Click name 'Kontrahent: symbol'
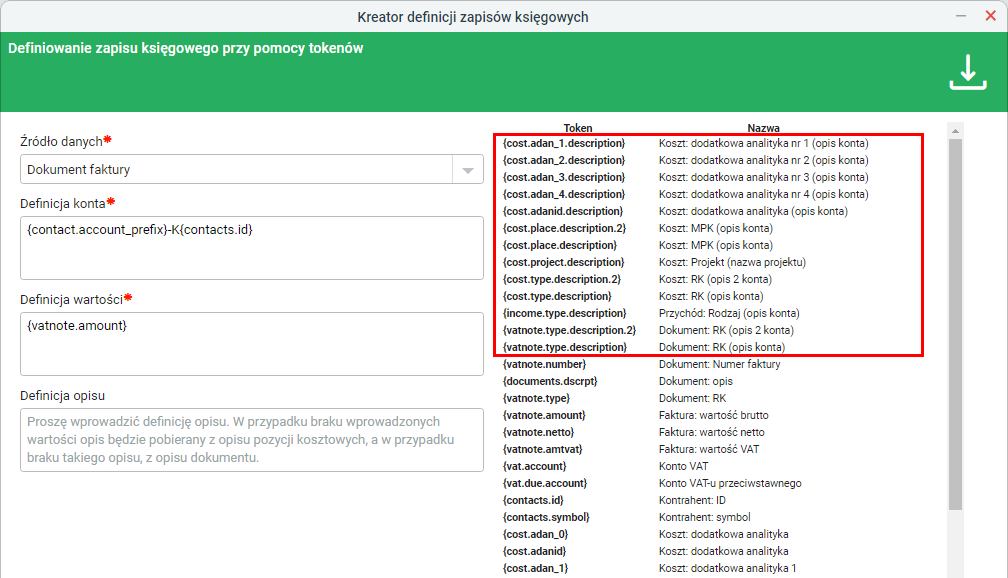 [x=705, y=518]
